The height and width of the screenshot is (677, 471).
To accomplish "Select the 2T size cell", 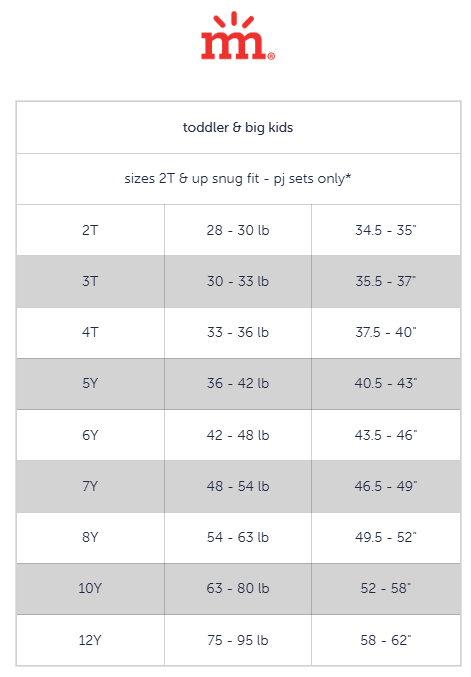I will pos(90,230).
